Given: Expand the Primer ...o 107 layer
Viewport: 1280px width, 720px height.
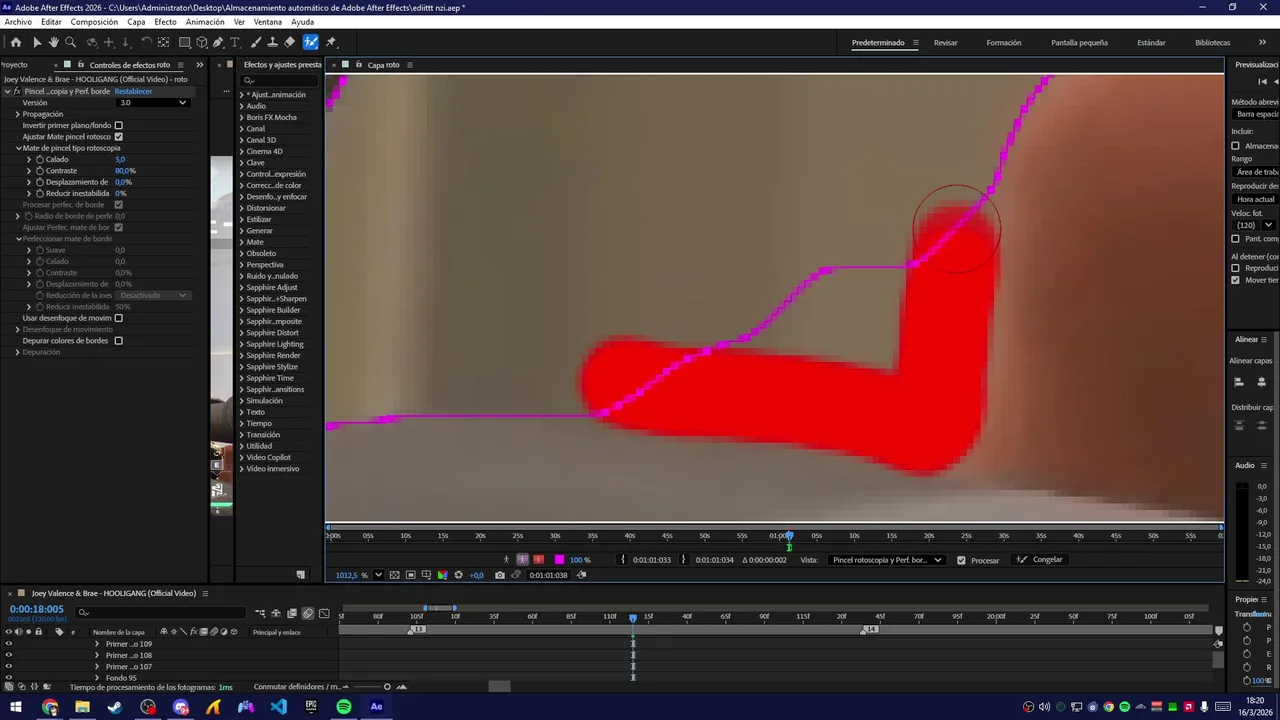Looking at the screenshot, I should (97, 667).
